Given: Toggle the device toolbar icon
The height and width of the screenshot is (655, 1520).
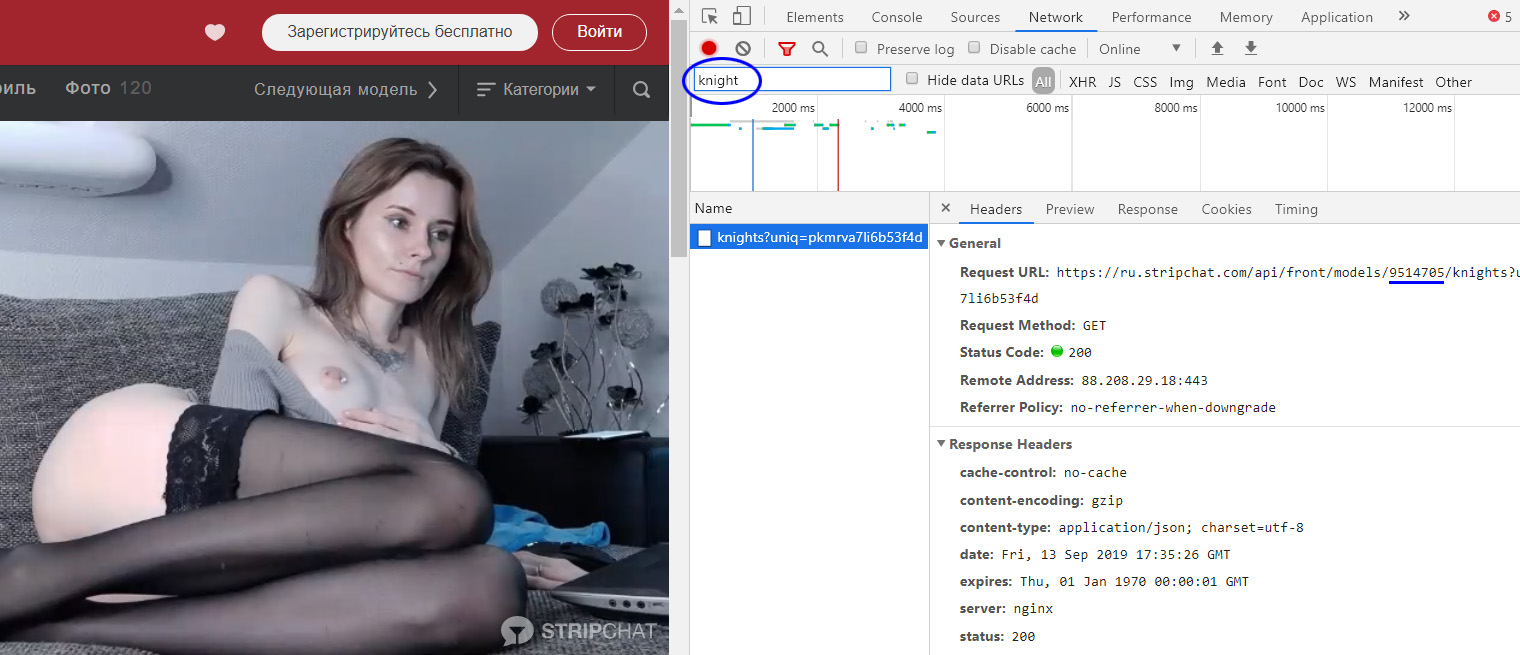Looking at the screenshot, I should [x=741, y=16].
